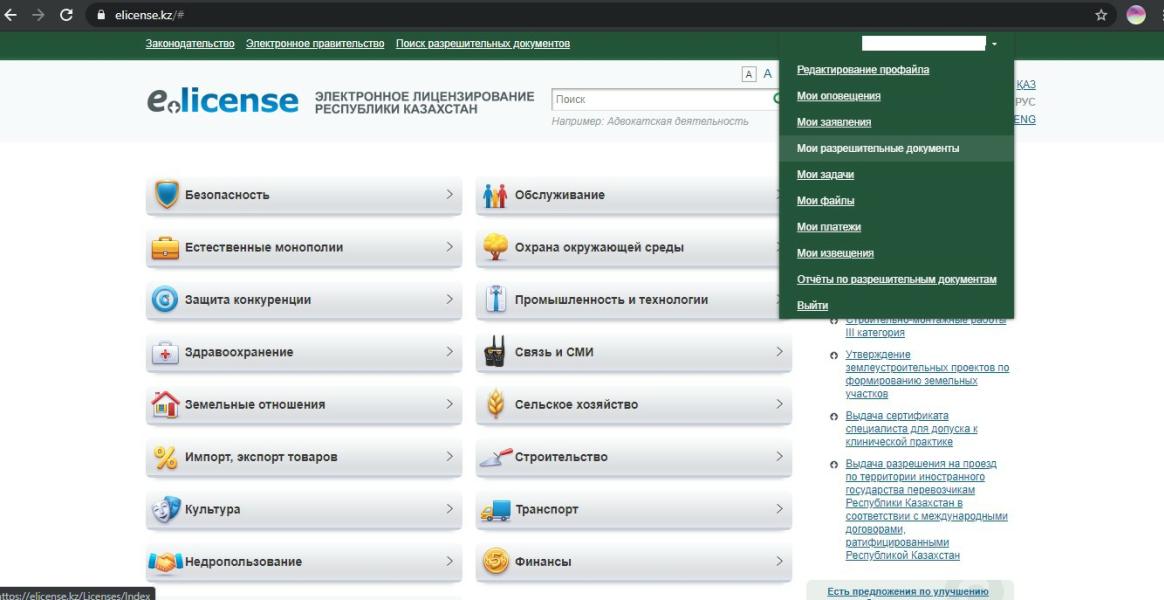Open Выдача сертификата специалиста link
Screen dimensions: 1164x600
(911, 428)
